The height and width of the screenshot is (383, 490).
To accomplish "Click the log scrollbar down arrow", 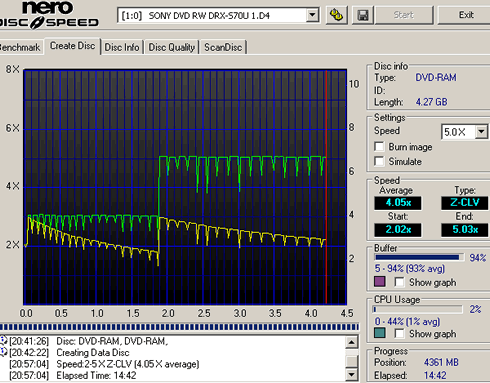I will click(352, 375).
